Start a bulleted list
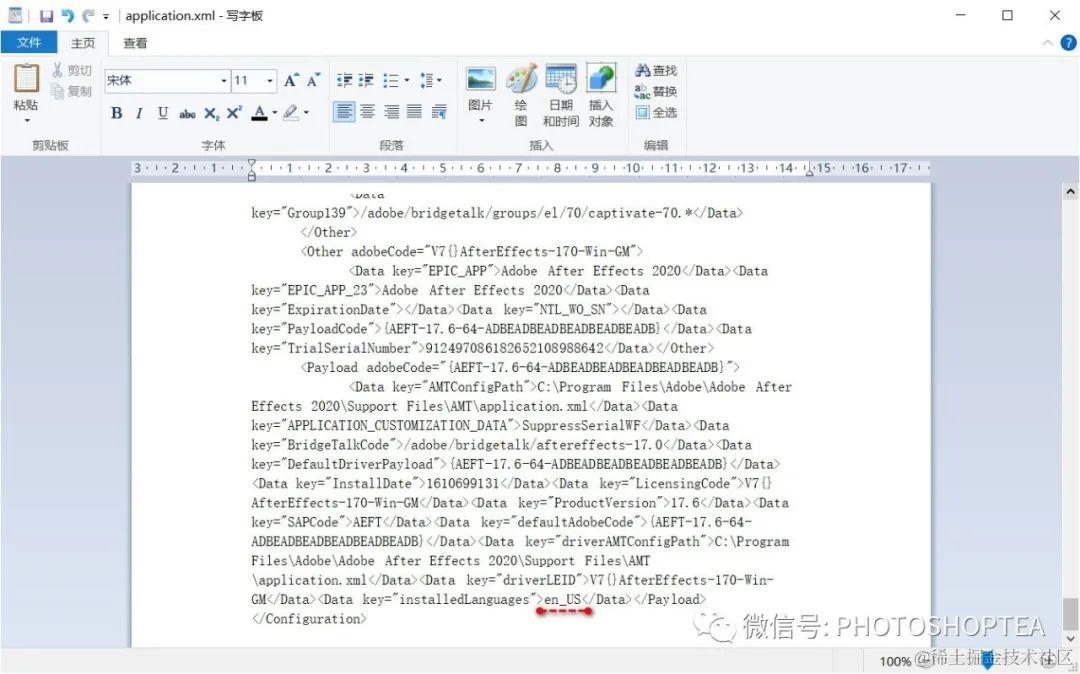1080x674 pixels. (x=391, y=81)
